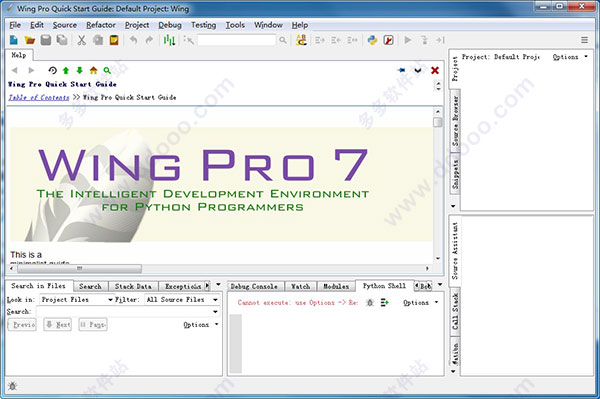
Task: Open the Refactor menu
Action: (101, 25)
